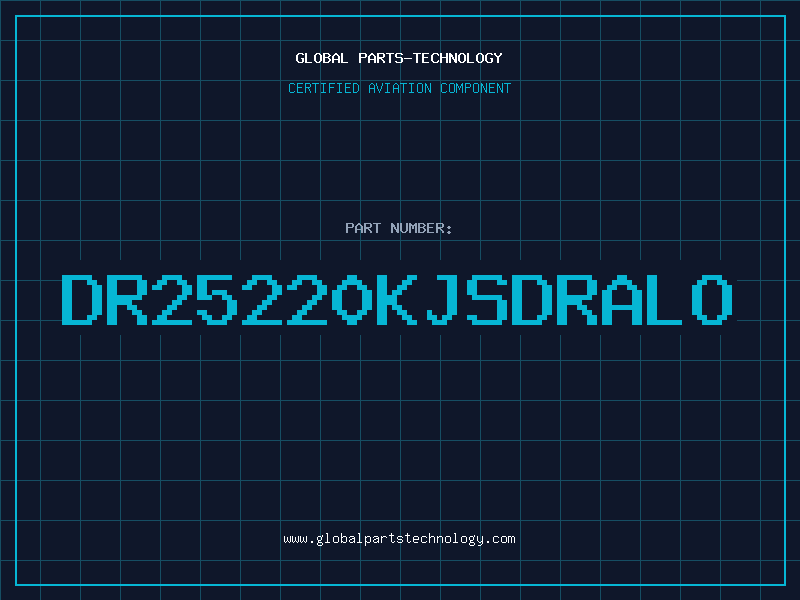This screenshot has width=800, height=600.
Task: Open the www.globalpartstechnology.com link
Action: (x=399, y=539)
